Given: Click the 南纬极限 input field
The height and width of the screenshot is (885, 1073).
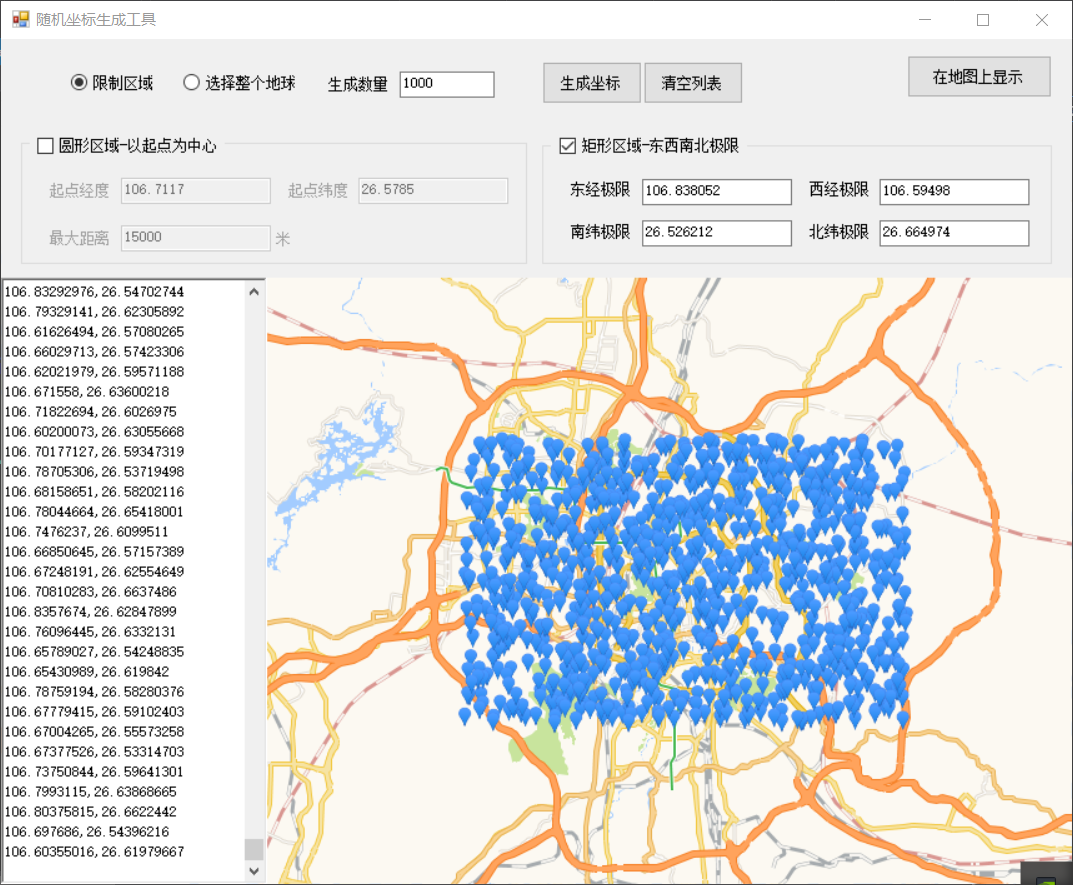Looking at the screenshot, I should click(x=716, y=233).
